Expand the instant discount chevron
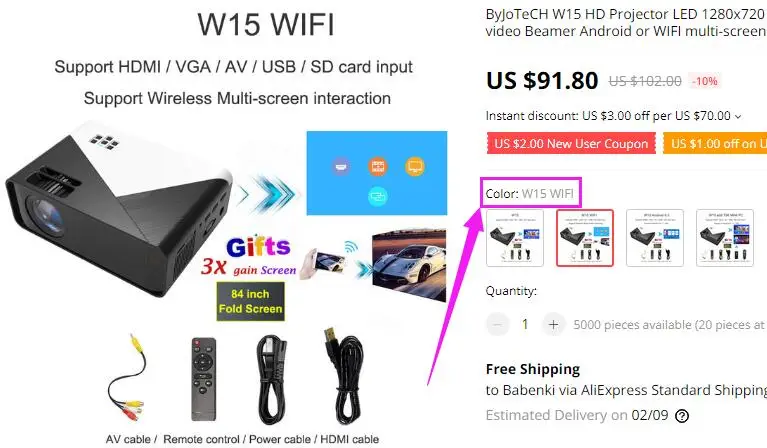The height and width of the screenshot is (448, 767). (x=738, y=116)
